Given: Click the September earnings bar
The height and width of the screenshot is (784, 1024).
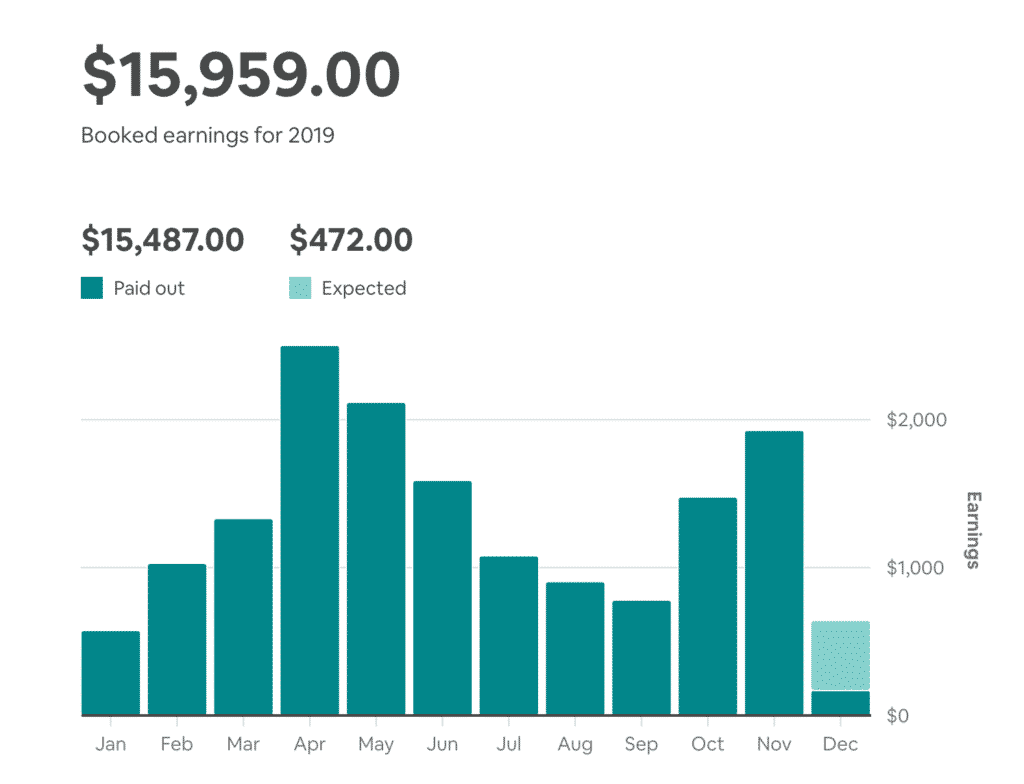Looking at the screenshot, I should [641, 658].
